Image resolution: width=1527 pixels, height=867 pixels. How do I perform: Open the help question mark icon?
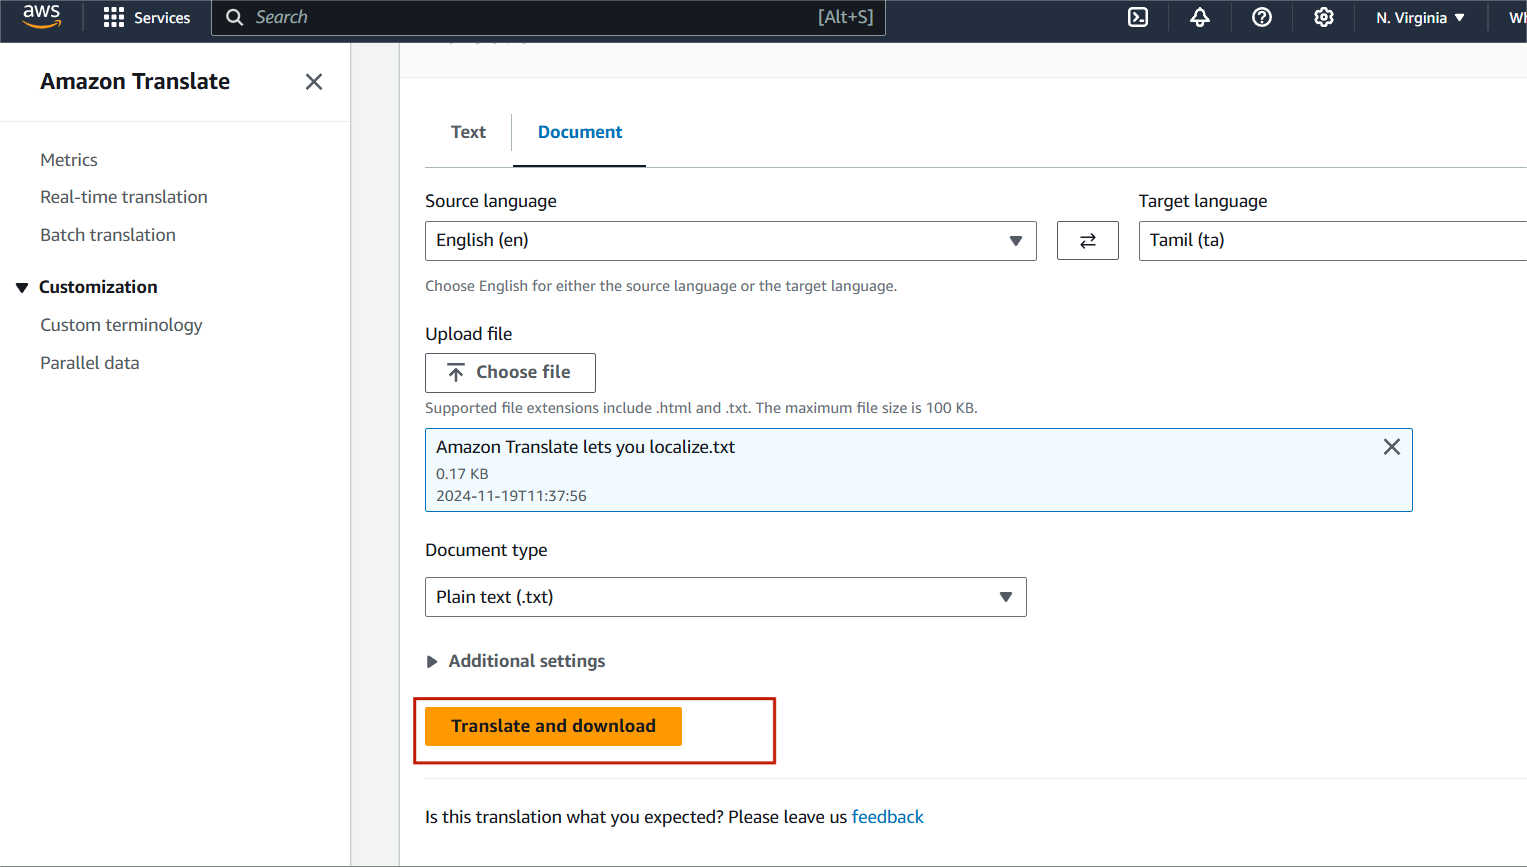[x=1262, y=17]
